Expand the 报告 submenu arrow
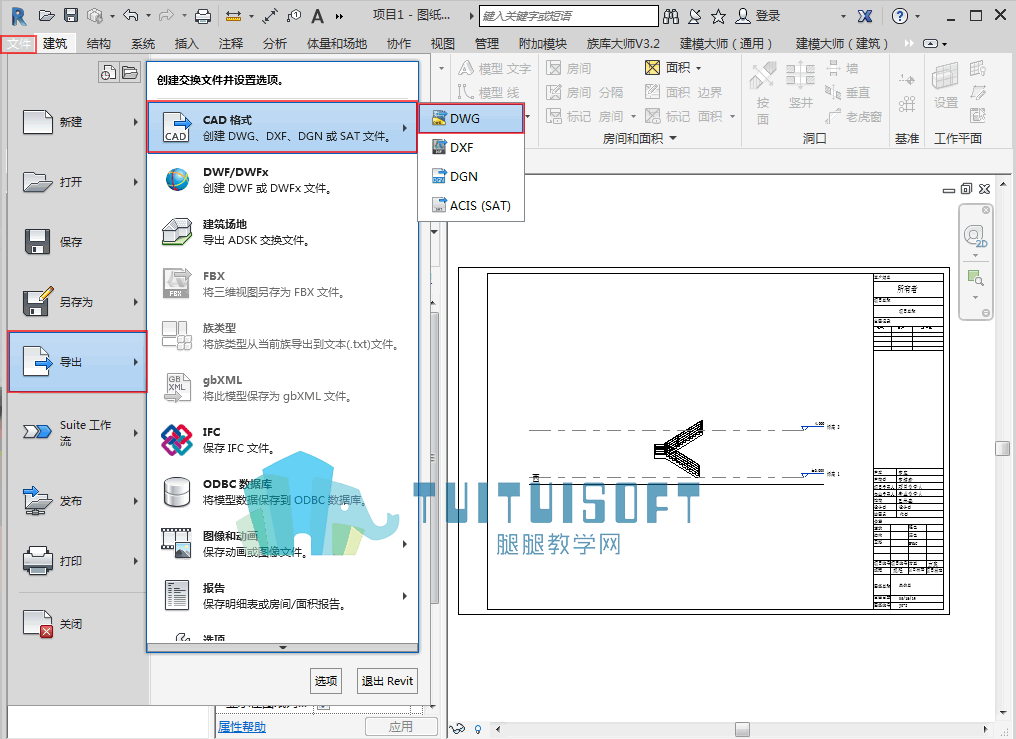 405,596
